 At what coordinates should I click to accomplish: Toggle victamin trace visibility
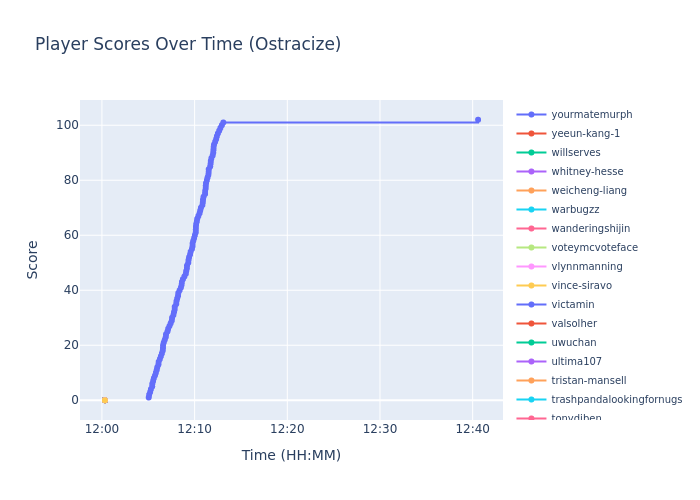click(x=572, y=305)
